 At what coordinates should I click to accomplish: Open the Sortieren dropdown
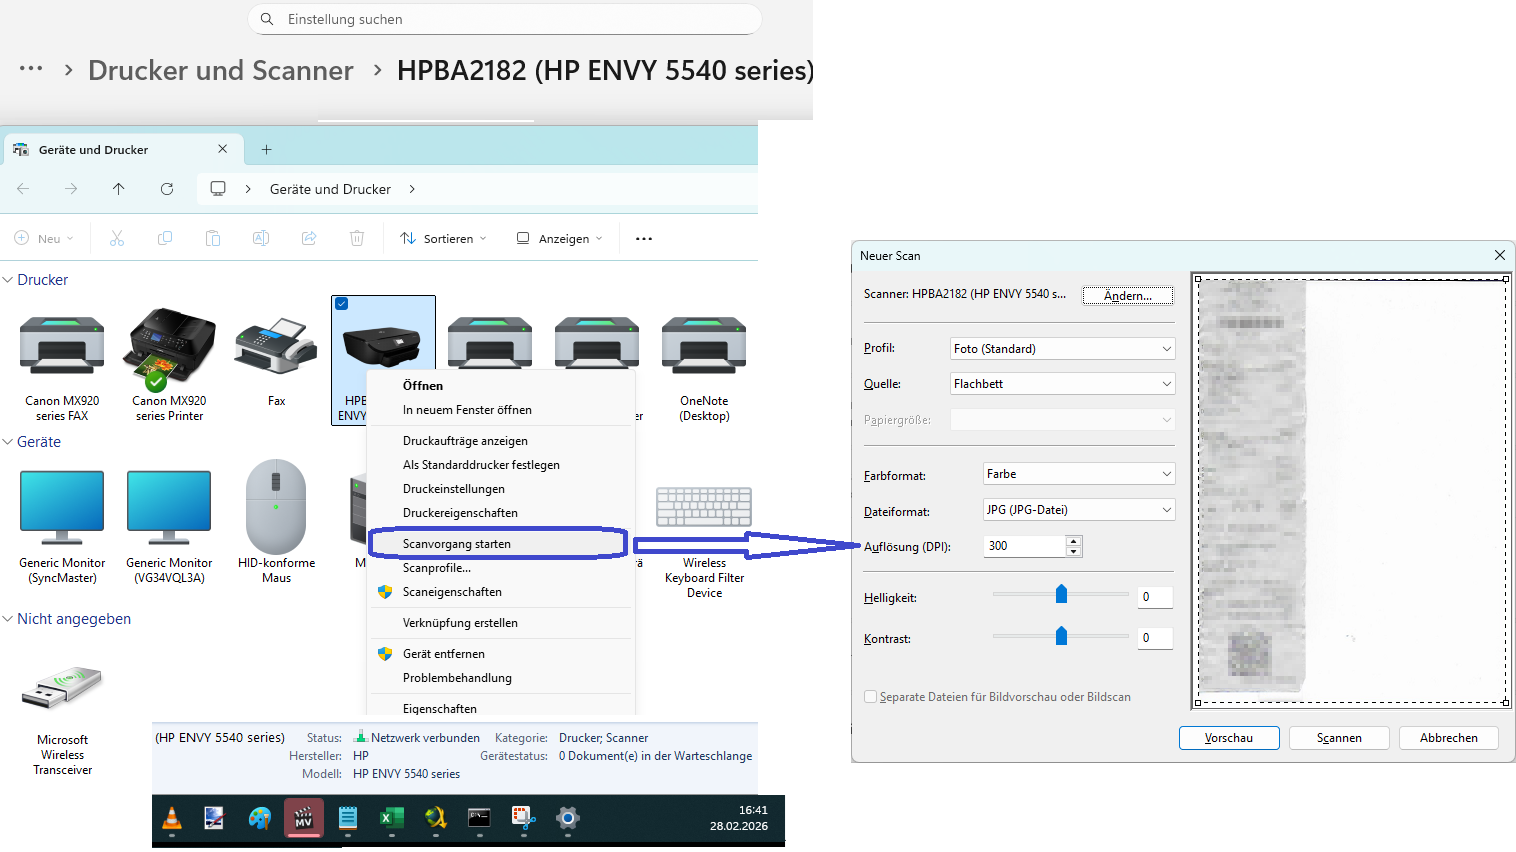click(444, 238)
